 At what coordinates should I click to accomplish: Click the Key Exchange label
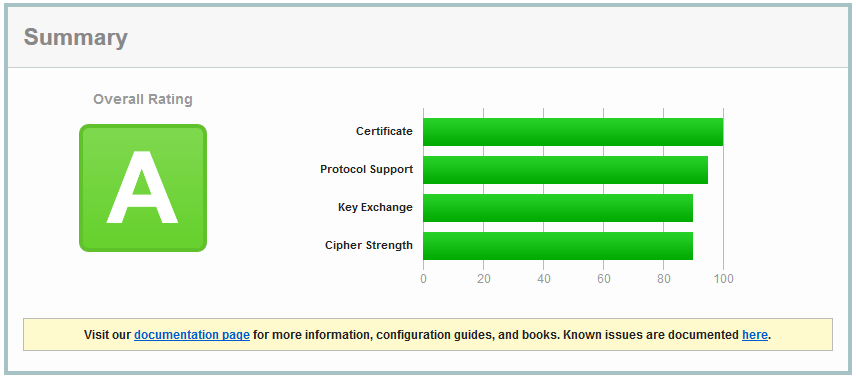coord(375,207)
